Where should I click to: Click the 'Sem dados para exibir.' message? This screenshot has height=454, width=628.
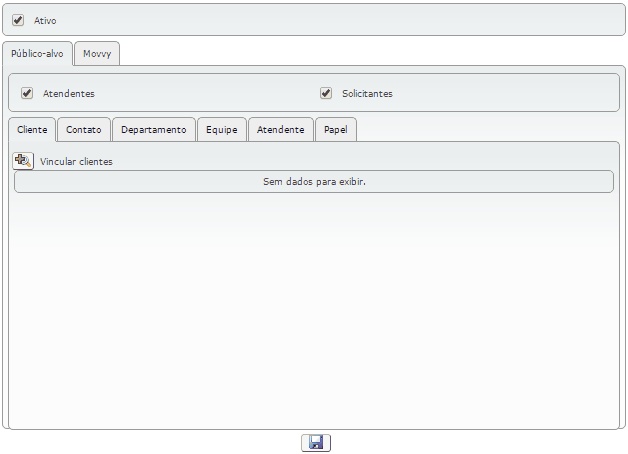click(x=314, y=182)
